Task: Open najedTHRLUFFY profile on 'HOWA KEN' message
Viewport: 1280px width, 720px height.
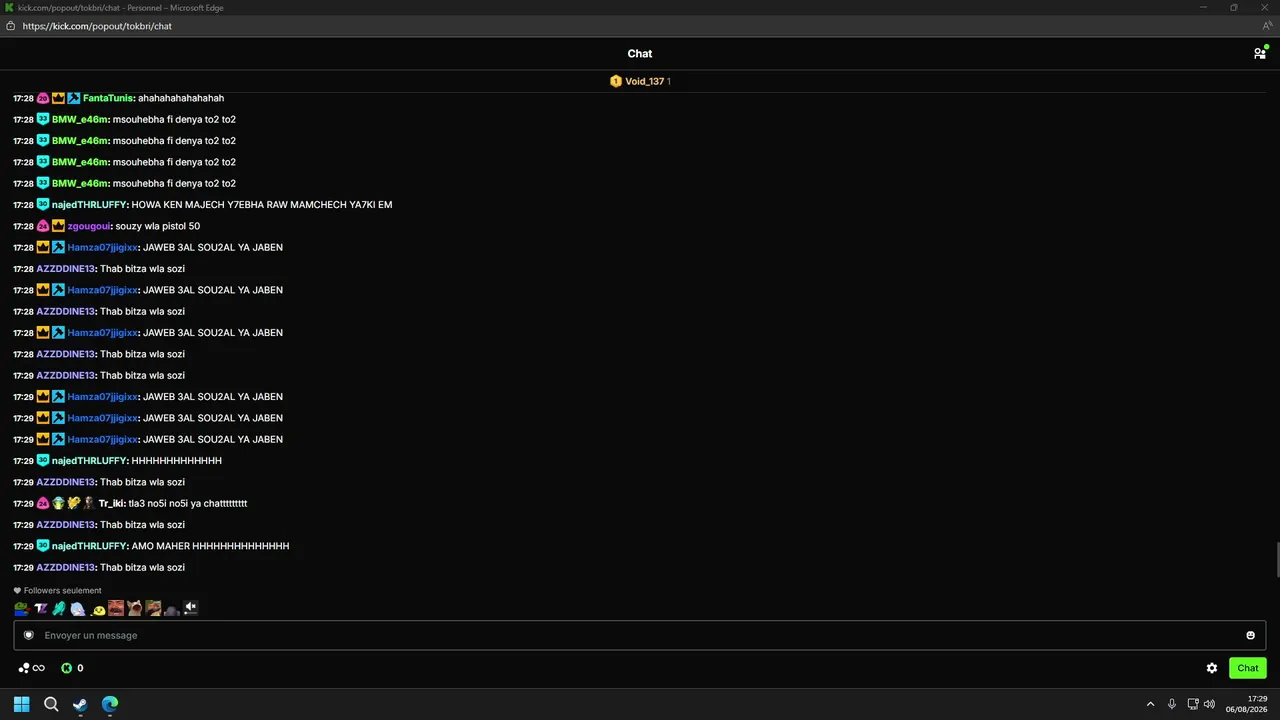Action: pyautogui.click(x=89, y=205)
